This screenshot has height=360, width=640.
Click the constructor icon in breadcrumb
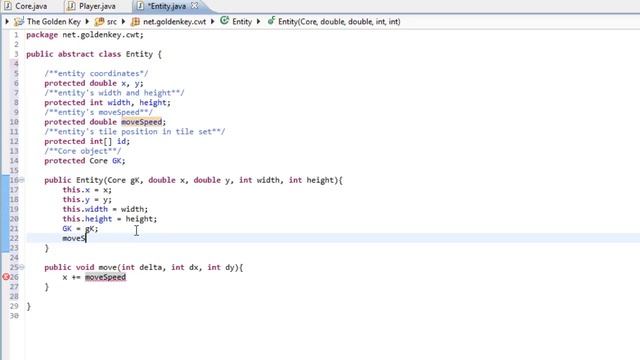[x=271, y=21]
